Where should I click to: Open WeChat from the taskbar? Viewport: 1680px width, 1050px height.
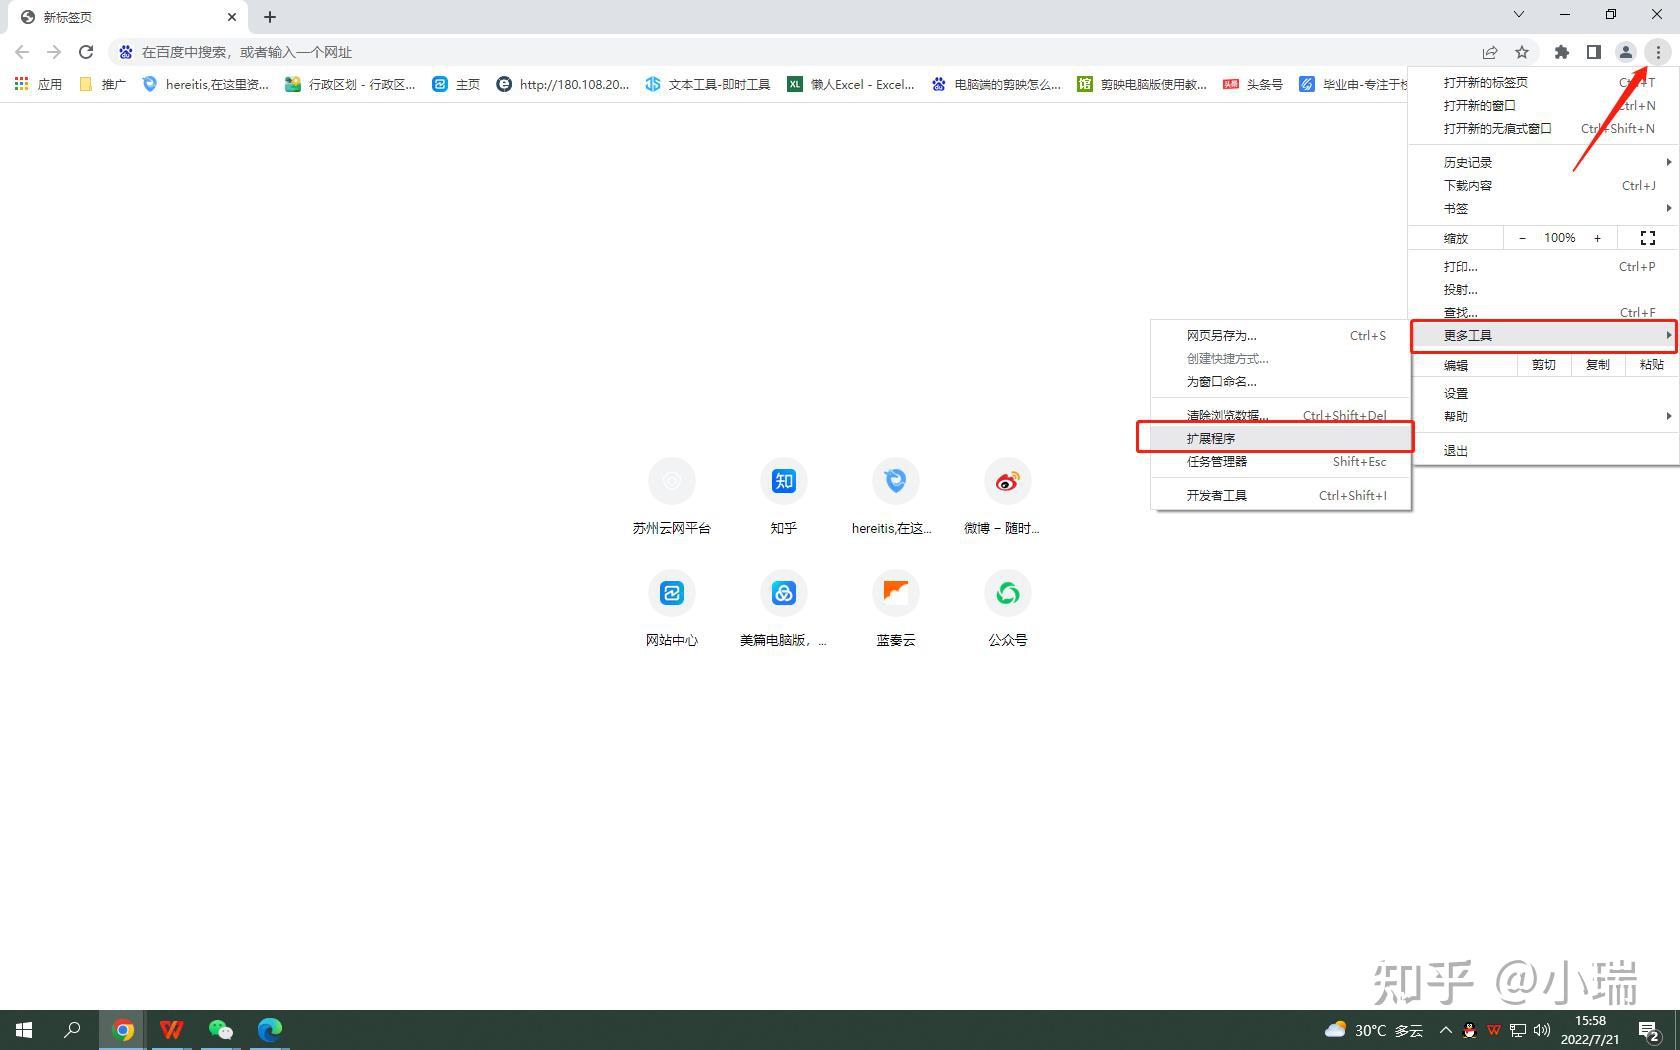tap(220, 1029)
